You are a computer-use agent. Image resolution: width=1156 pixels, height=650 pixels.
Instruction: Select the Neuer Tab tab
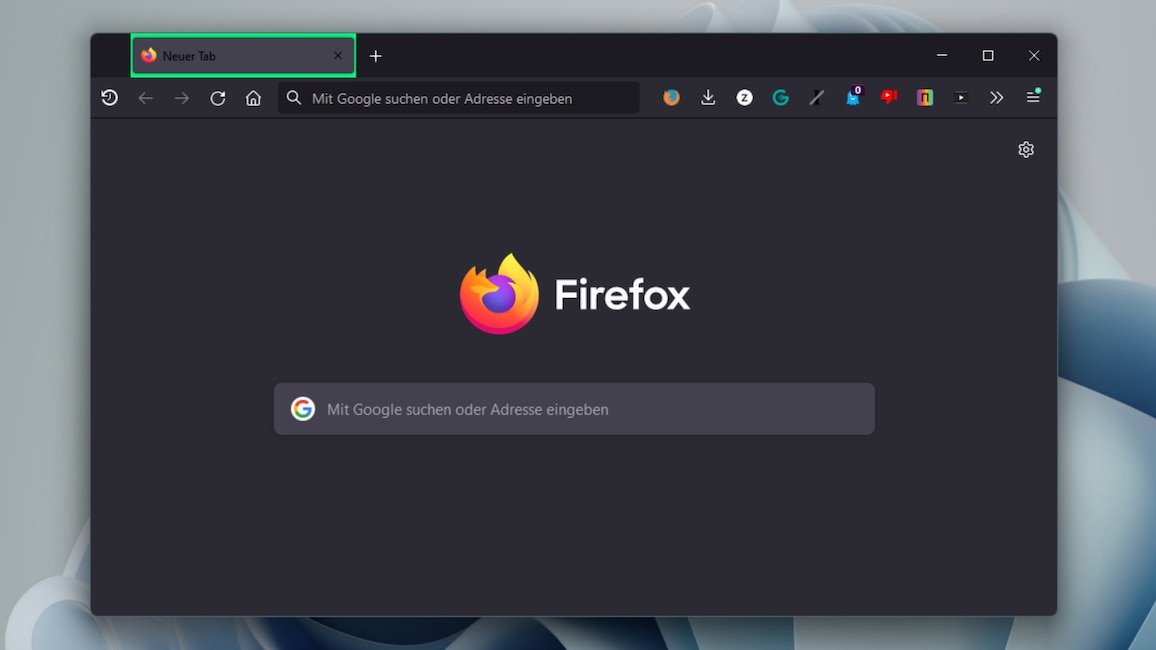pos(243,56)
